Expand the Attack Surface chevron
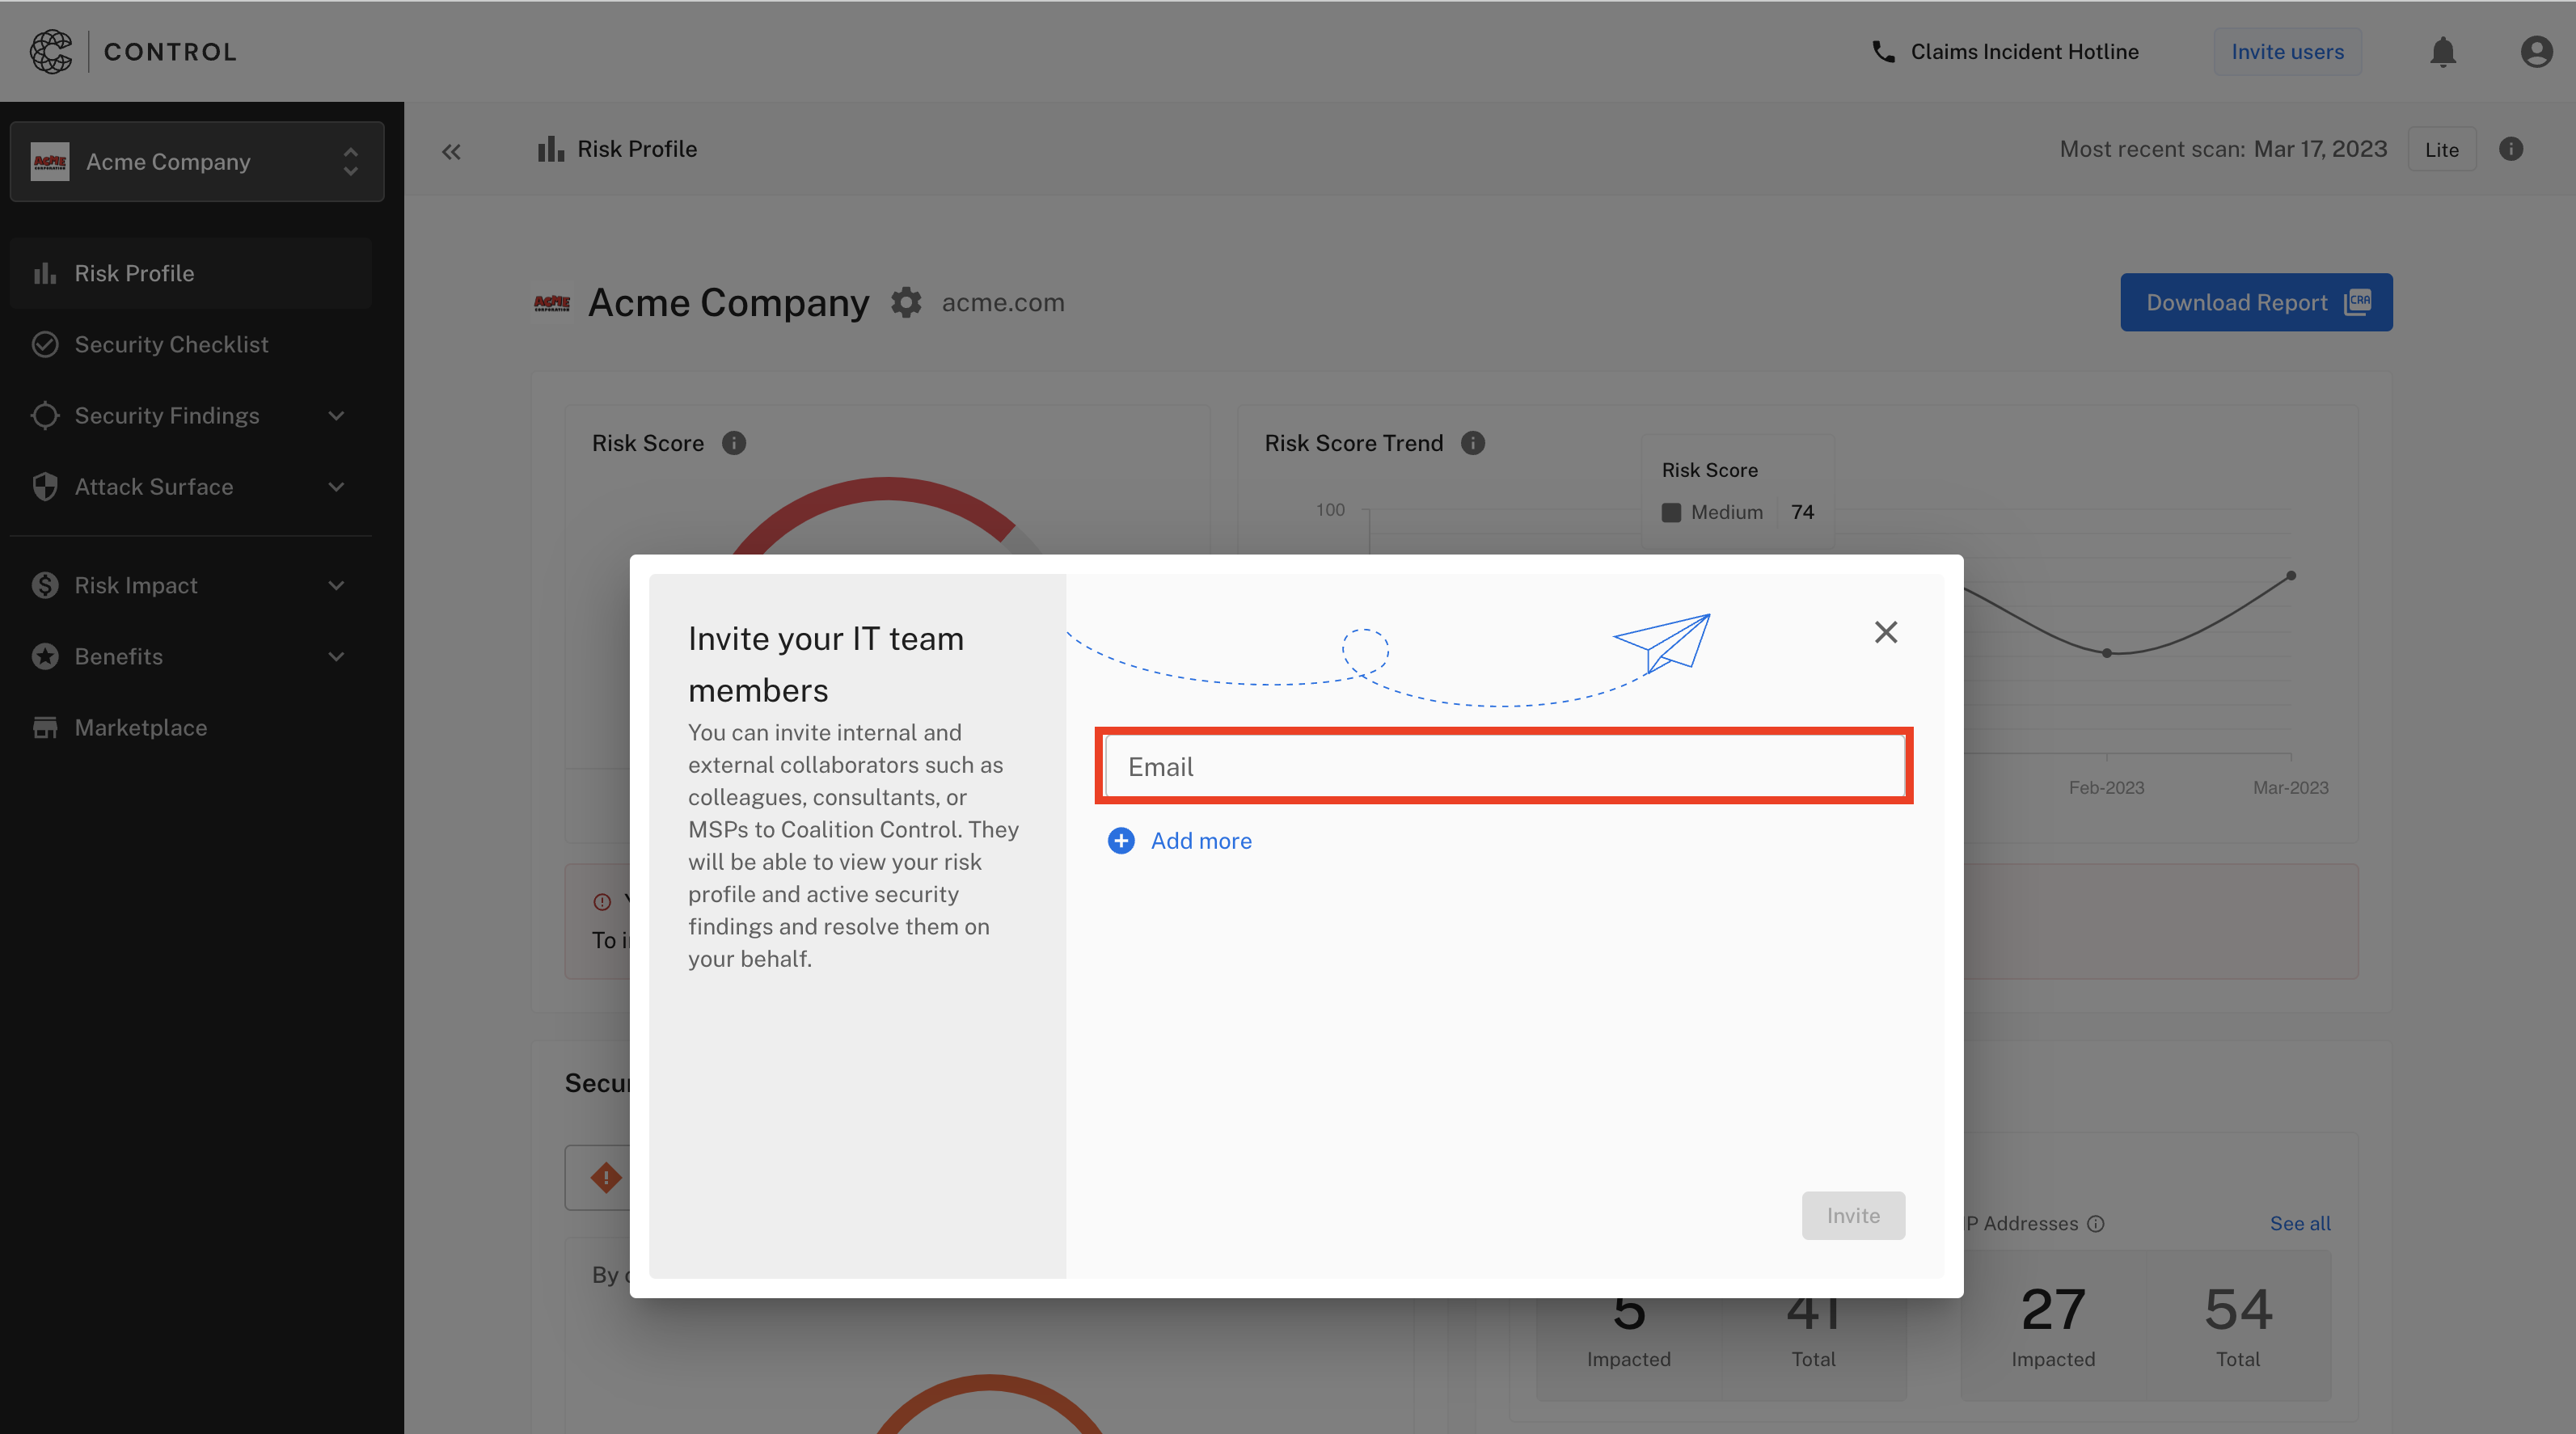This screenshot has height=1434, width=2576. tap(336, 487)
